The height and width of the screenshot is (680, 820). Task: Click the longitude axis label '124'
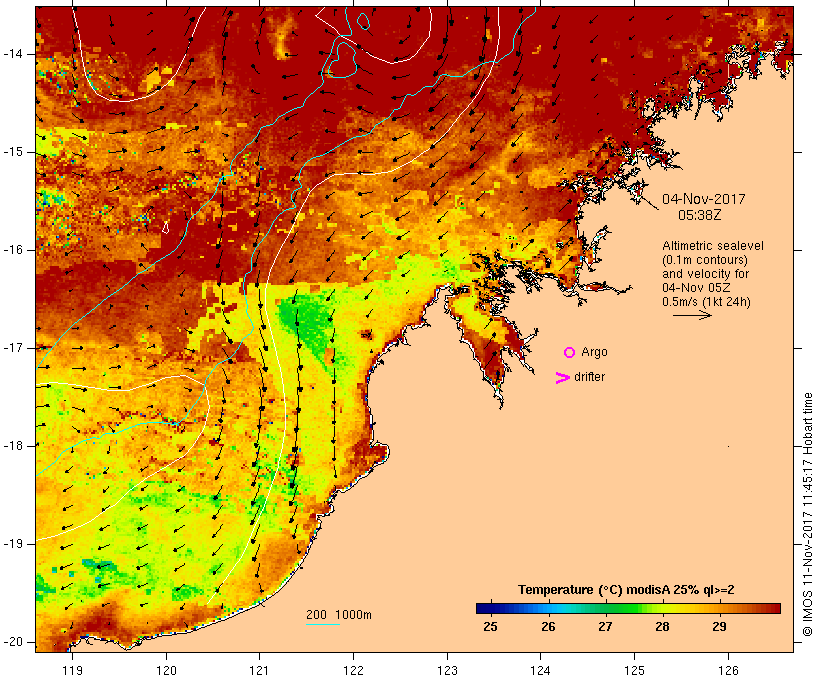click(540, 670)
